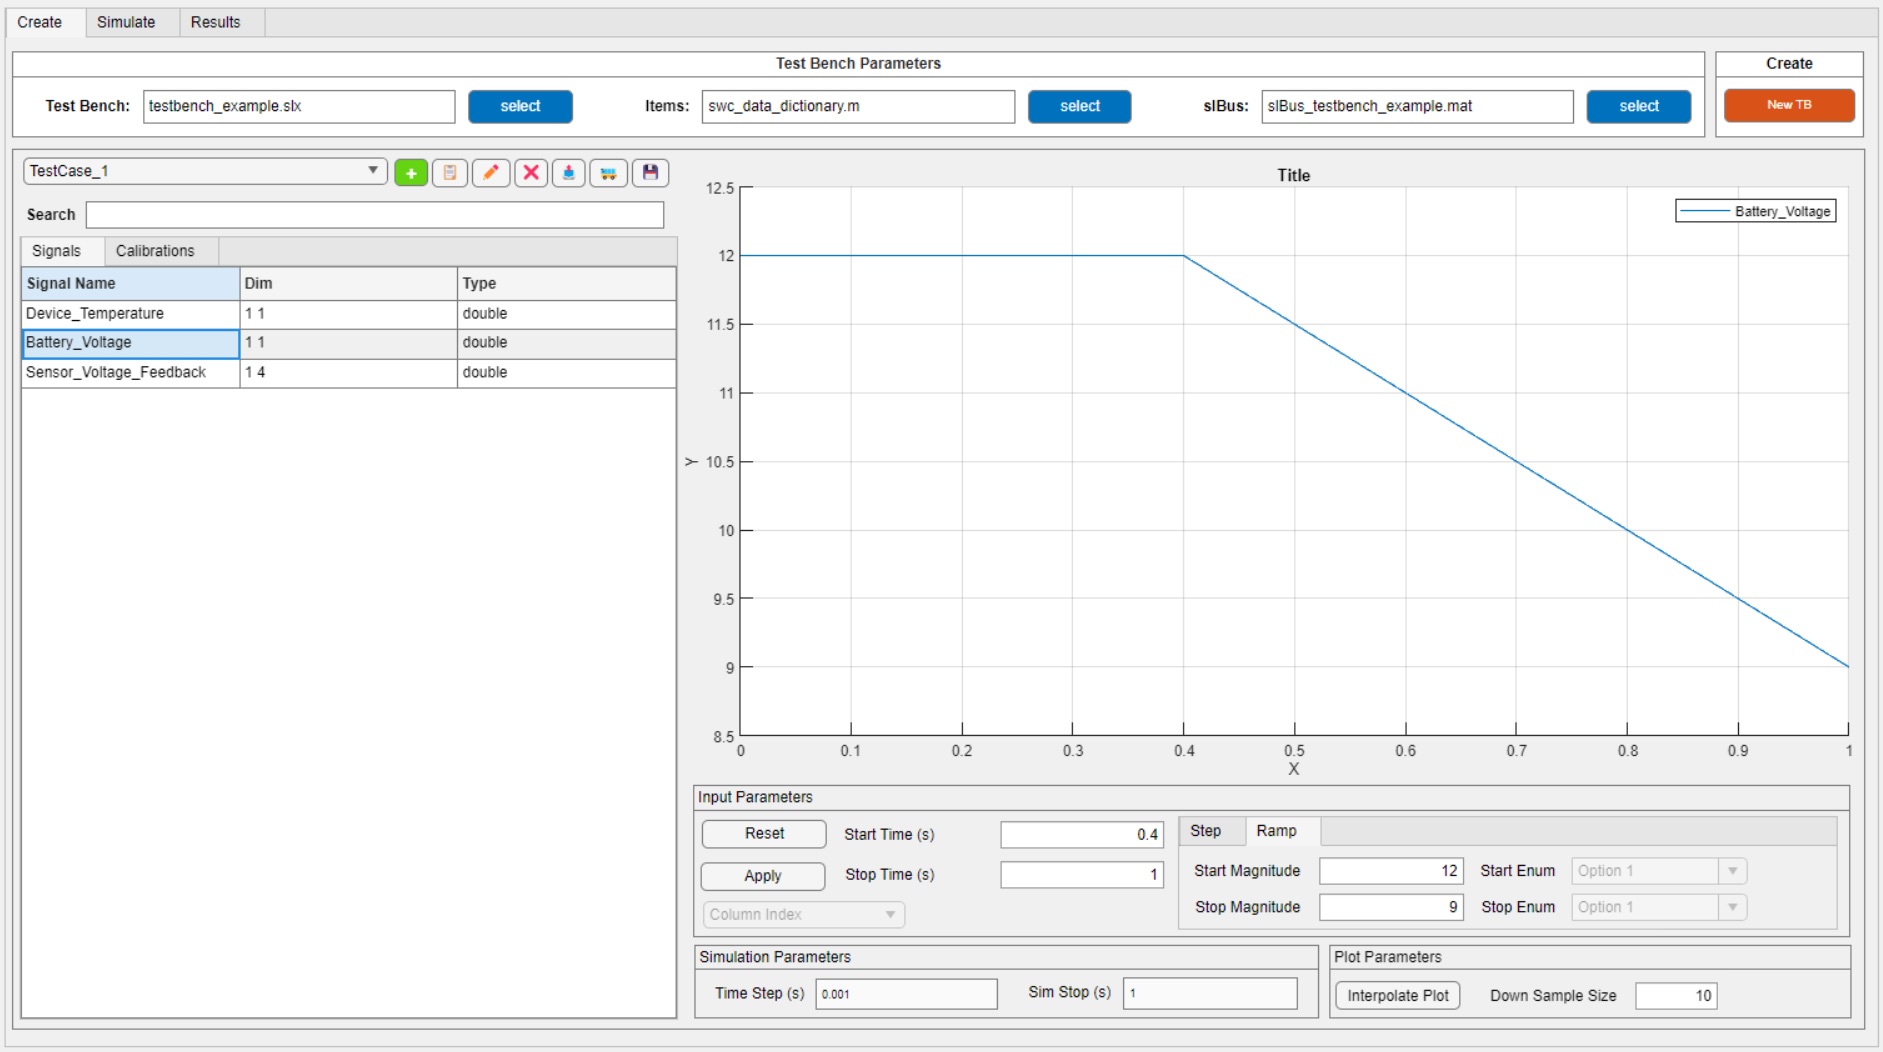Copy the current test case via clipboard icon
This screenshot has width=1883, height=1052.
point(451,172)
